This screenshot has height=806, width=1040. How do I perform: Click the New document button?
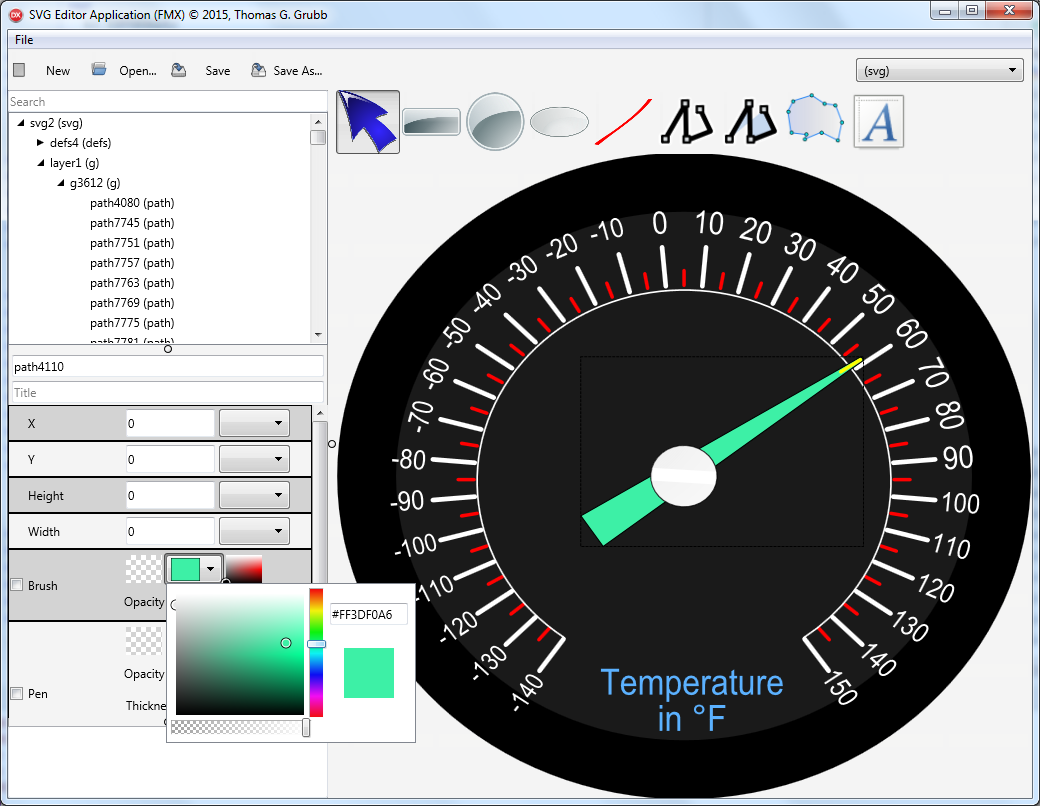pyautogui.click(x=45, y=70)
